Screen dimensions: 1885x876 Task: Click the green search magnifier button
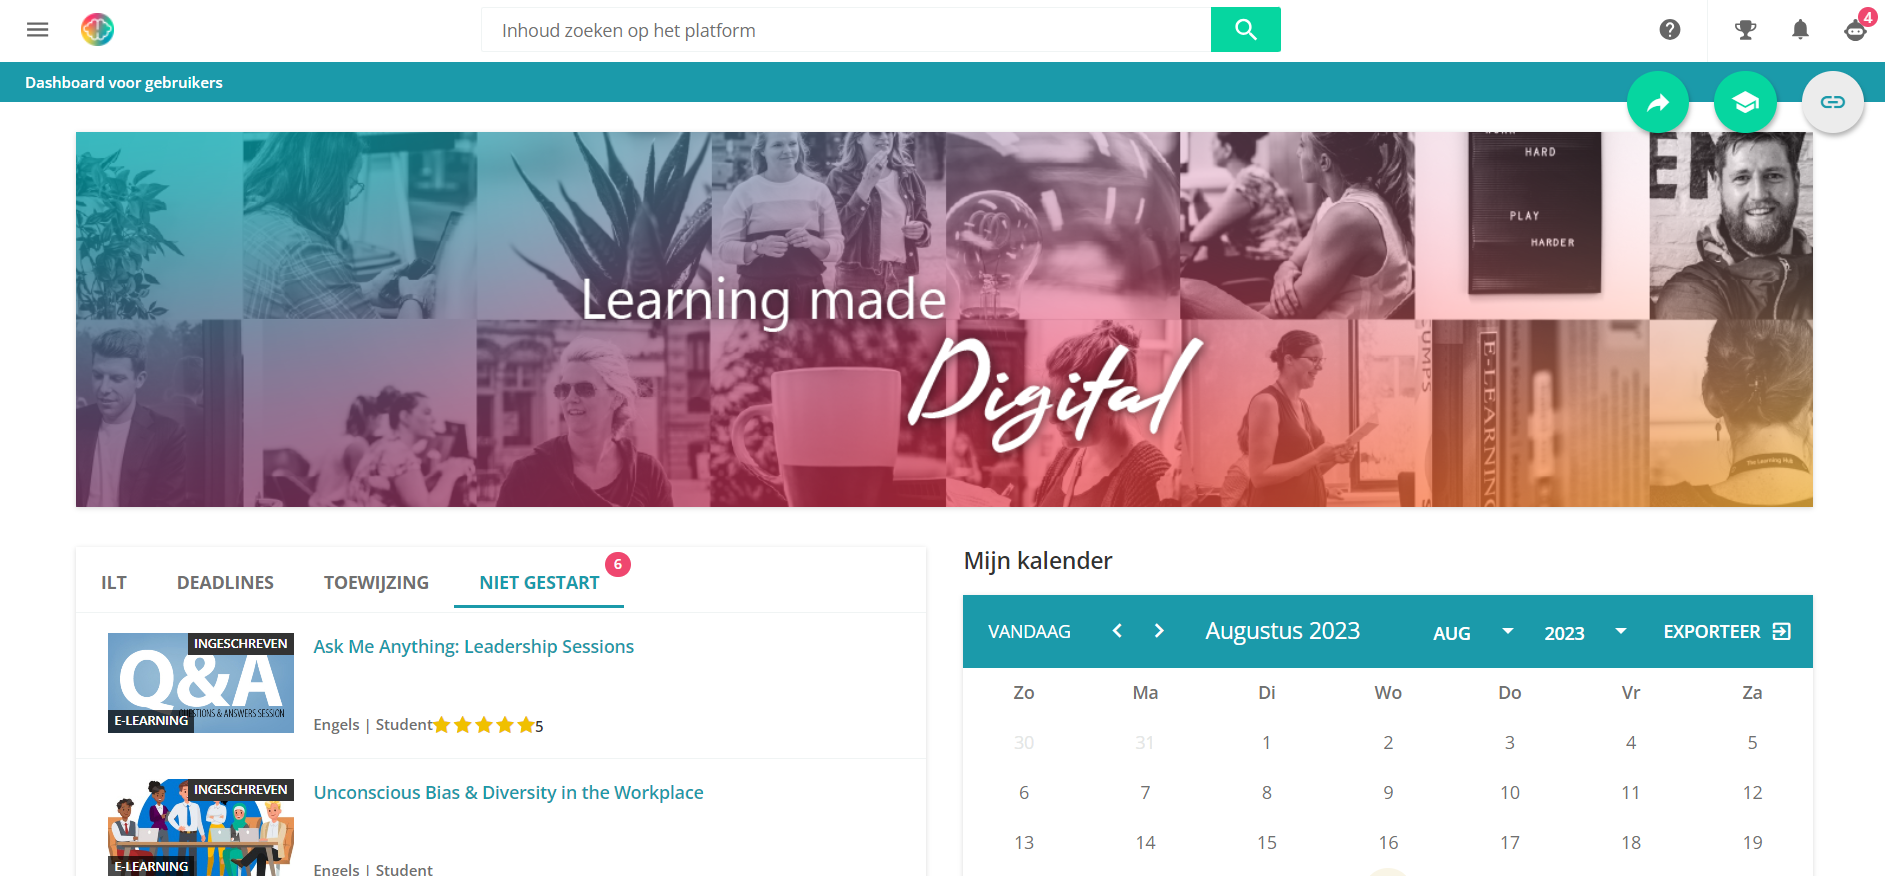point(1245,30)
